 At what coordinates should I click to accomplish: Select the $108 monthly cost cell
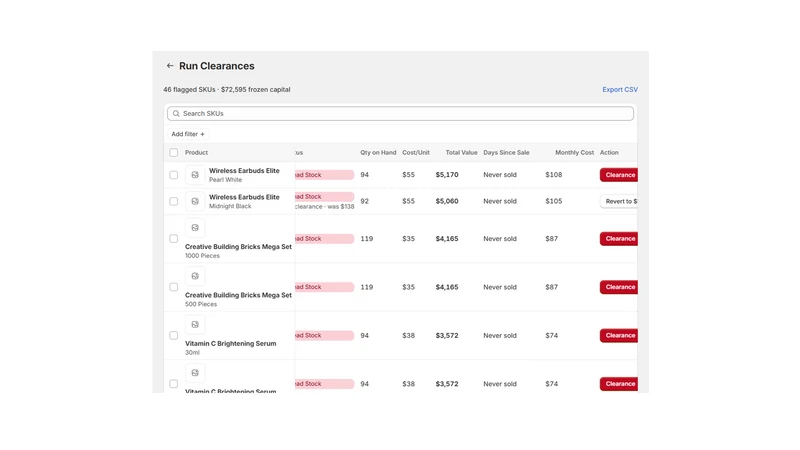(554, 175)
